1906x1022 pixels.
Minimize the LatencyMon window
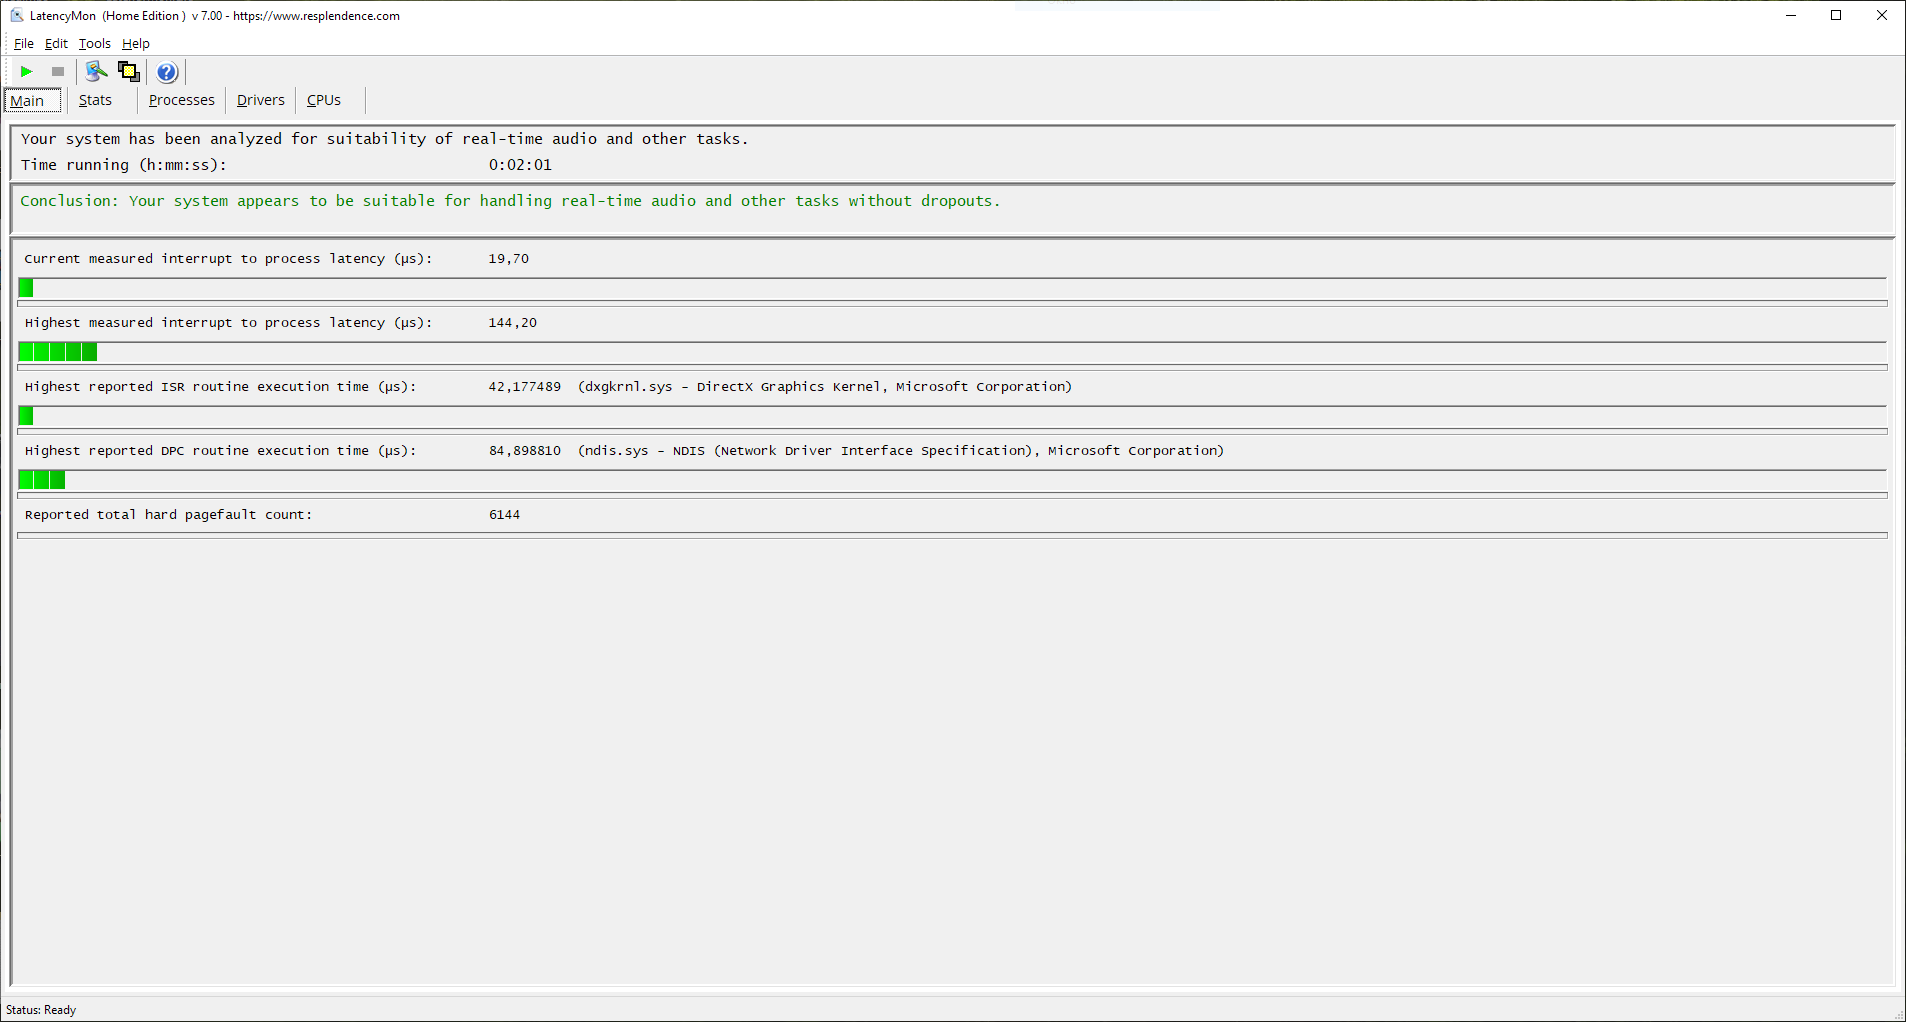1791,15
